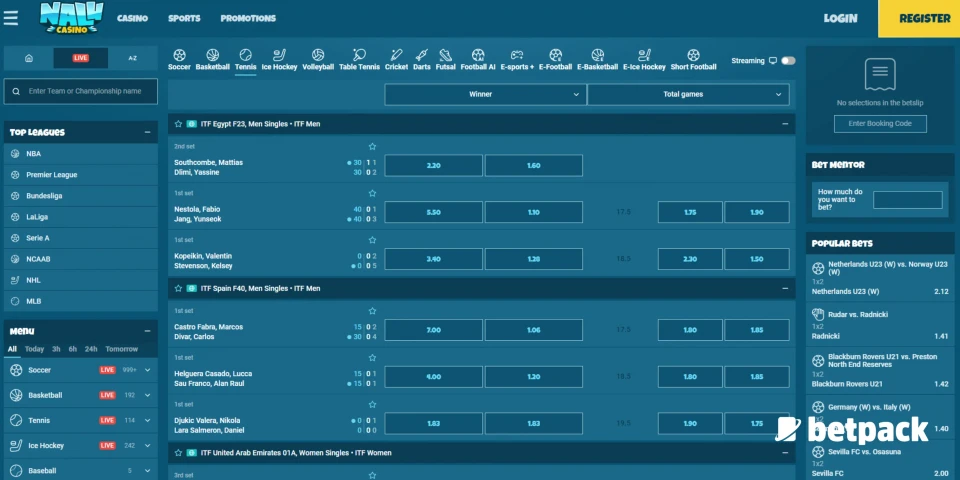Screen dimensions: 960x480
Task: Star the ITF Egypt F23 league
Action: 178,124
